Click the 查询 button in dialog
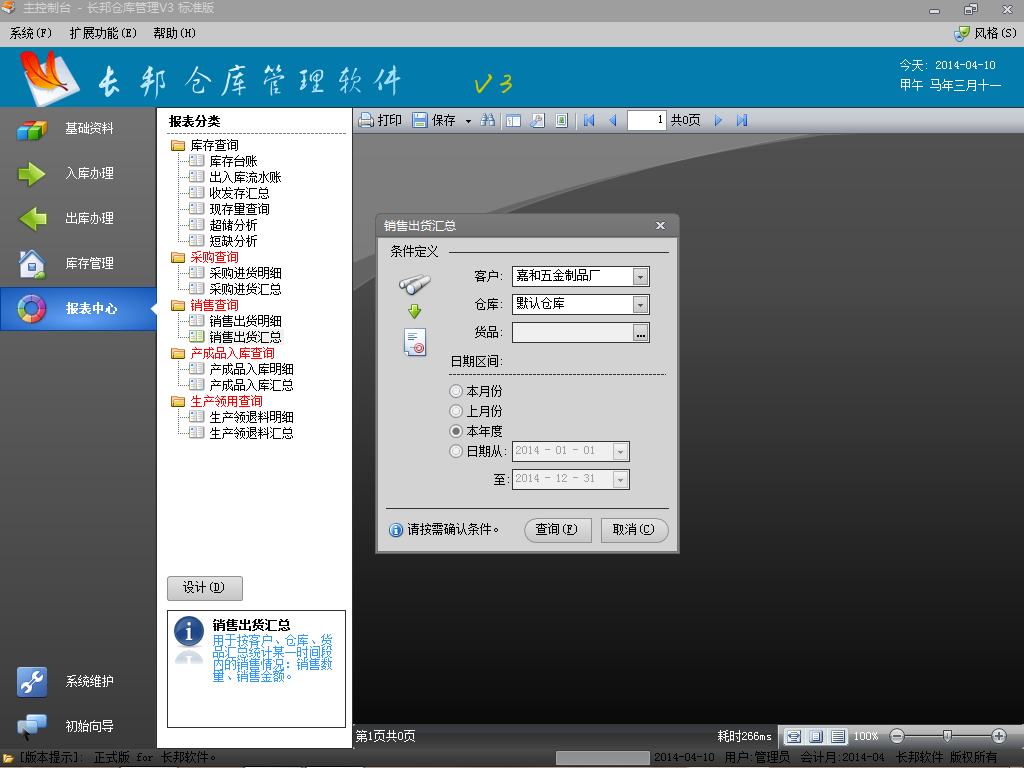1024x768 pixels. click(557, 530)
